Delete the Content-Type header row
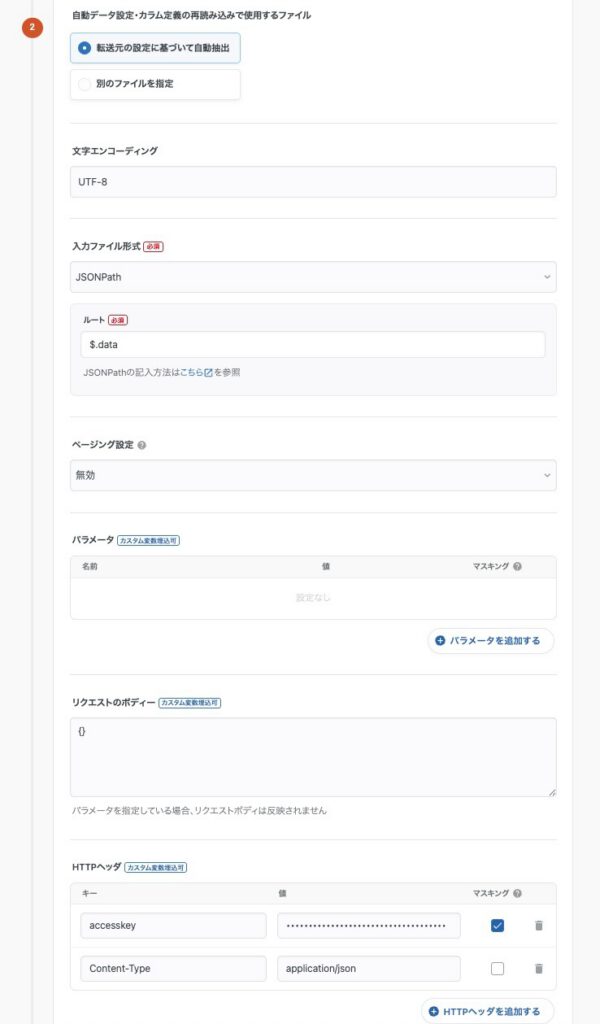600x1024 pixels. click(538, 968)
